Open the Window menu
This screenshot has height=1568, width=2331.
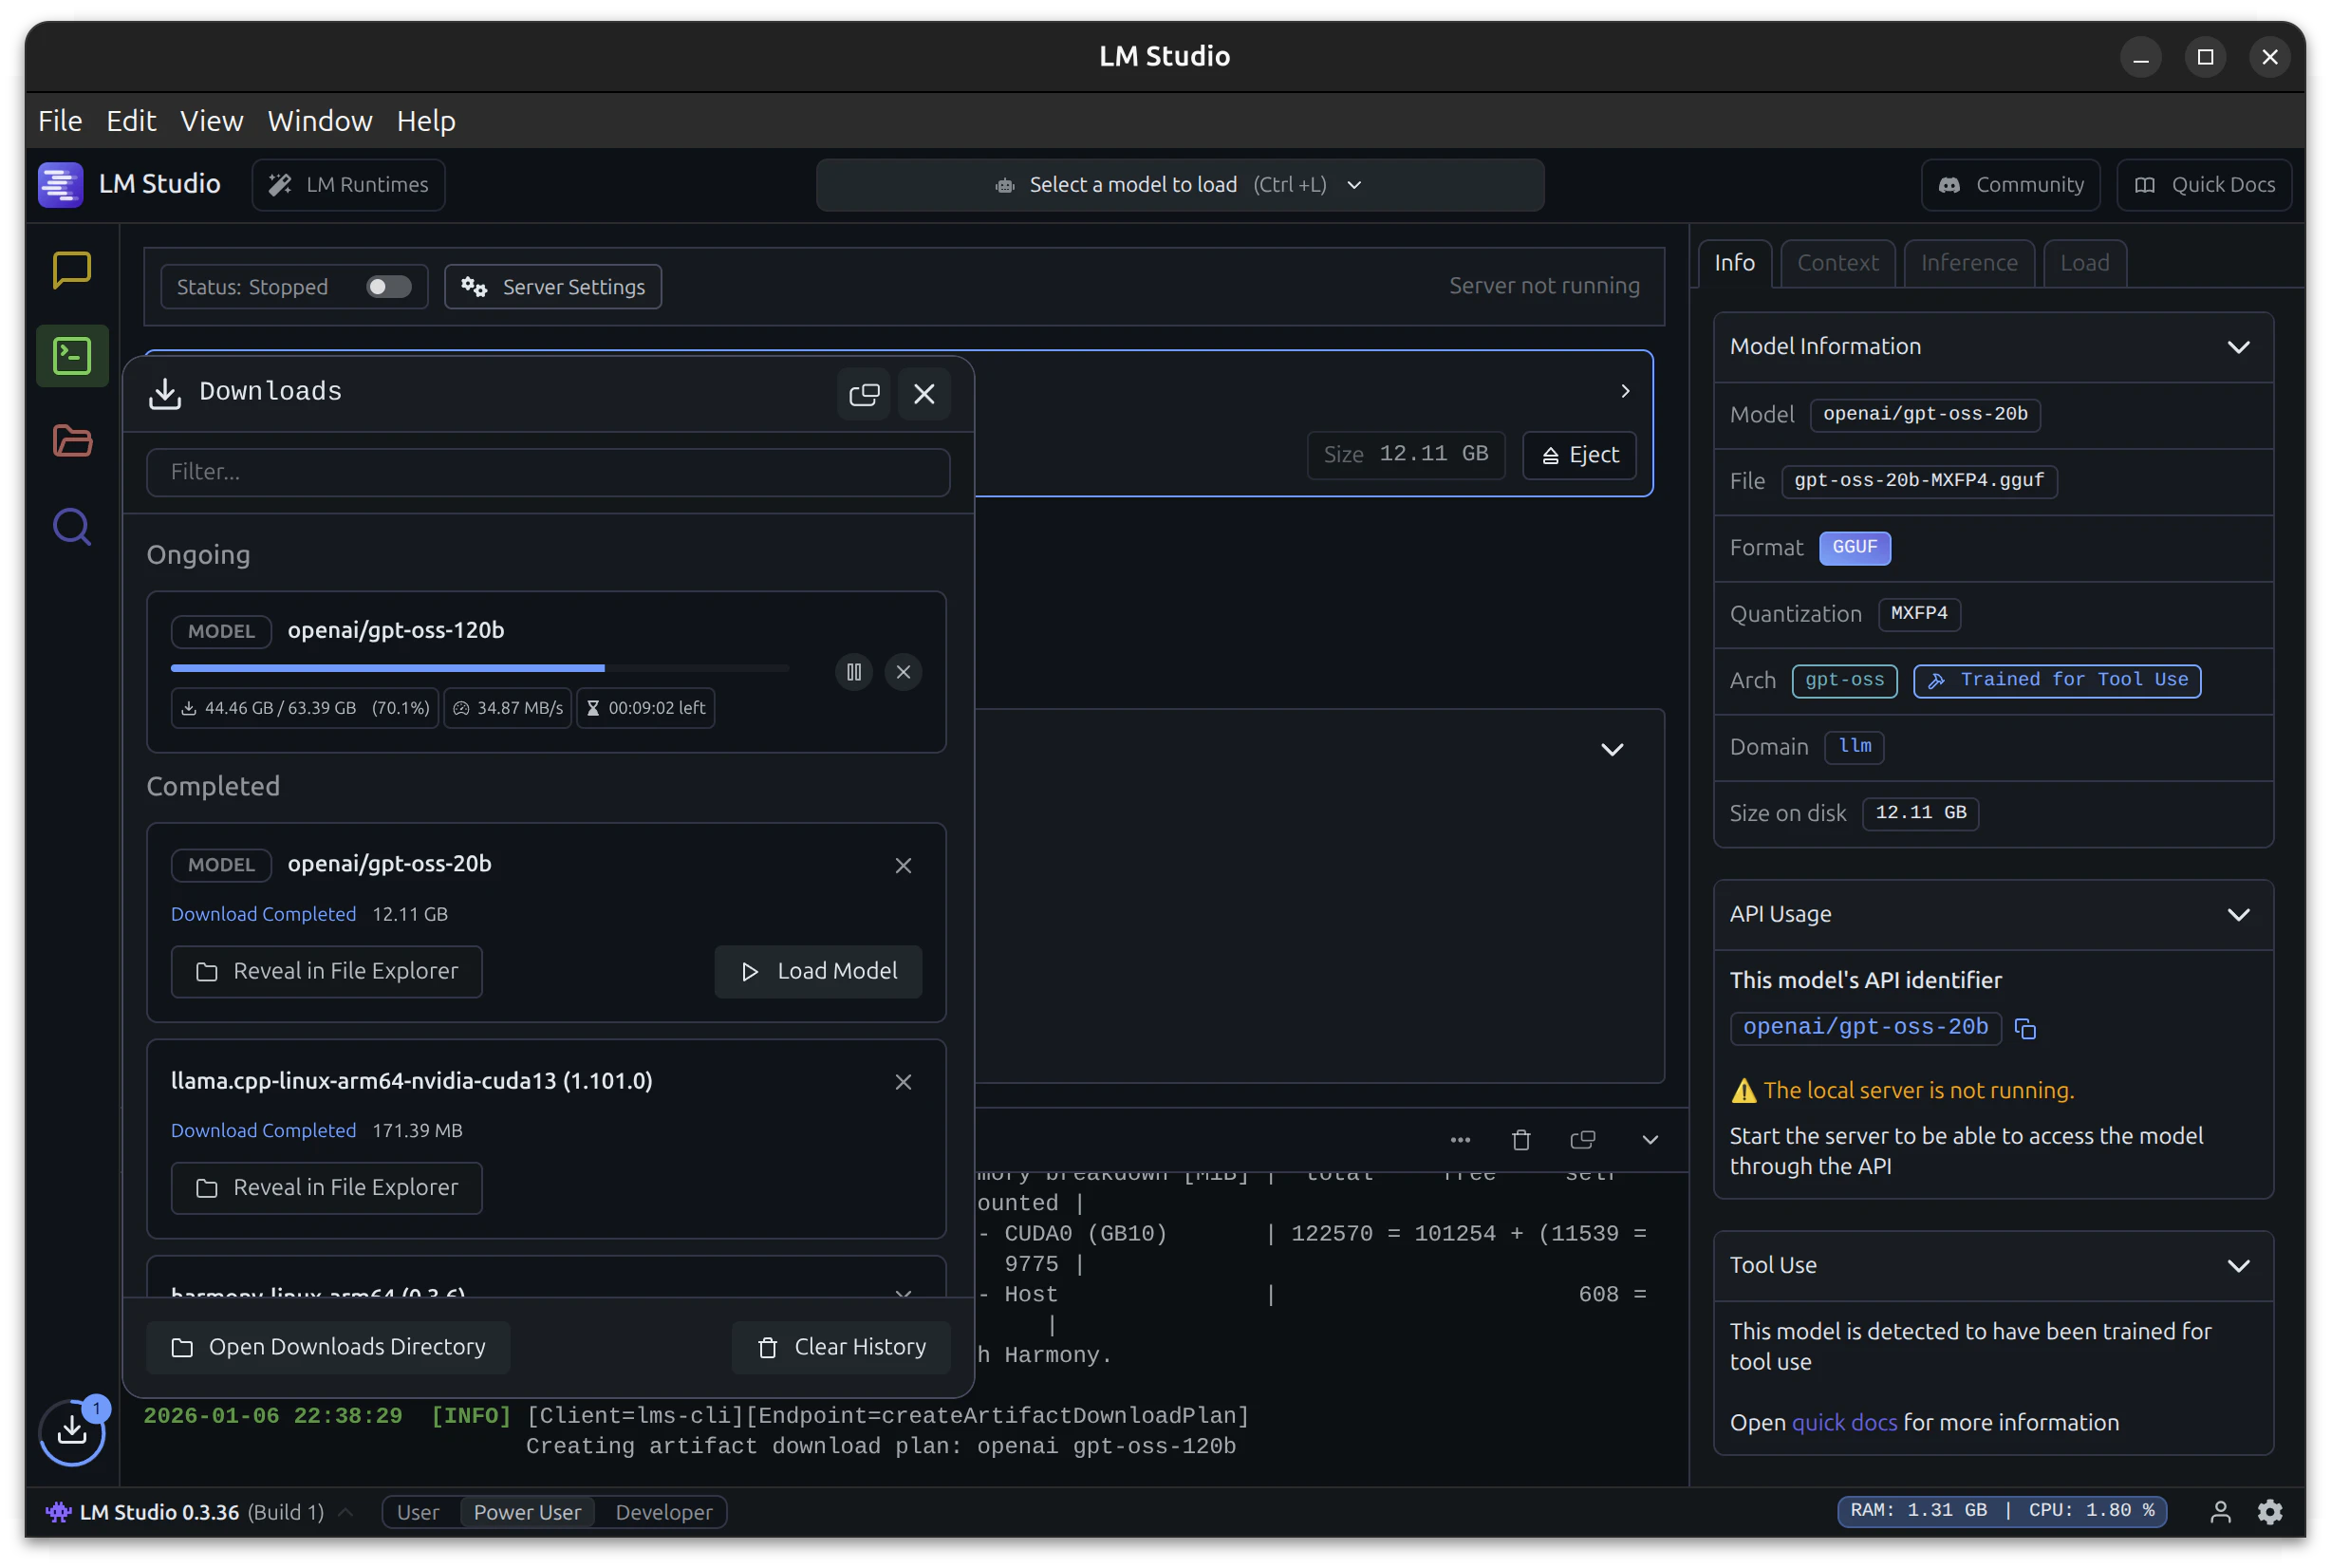point(320,121)
